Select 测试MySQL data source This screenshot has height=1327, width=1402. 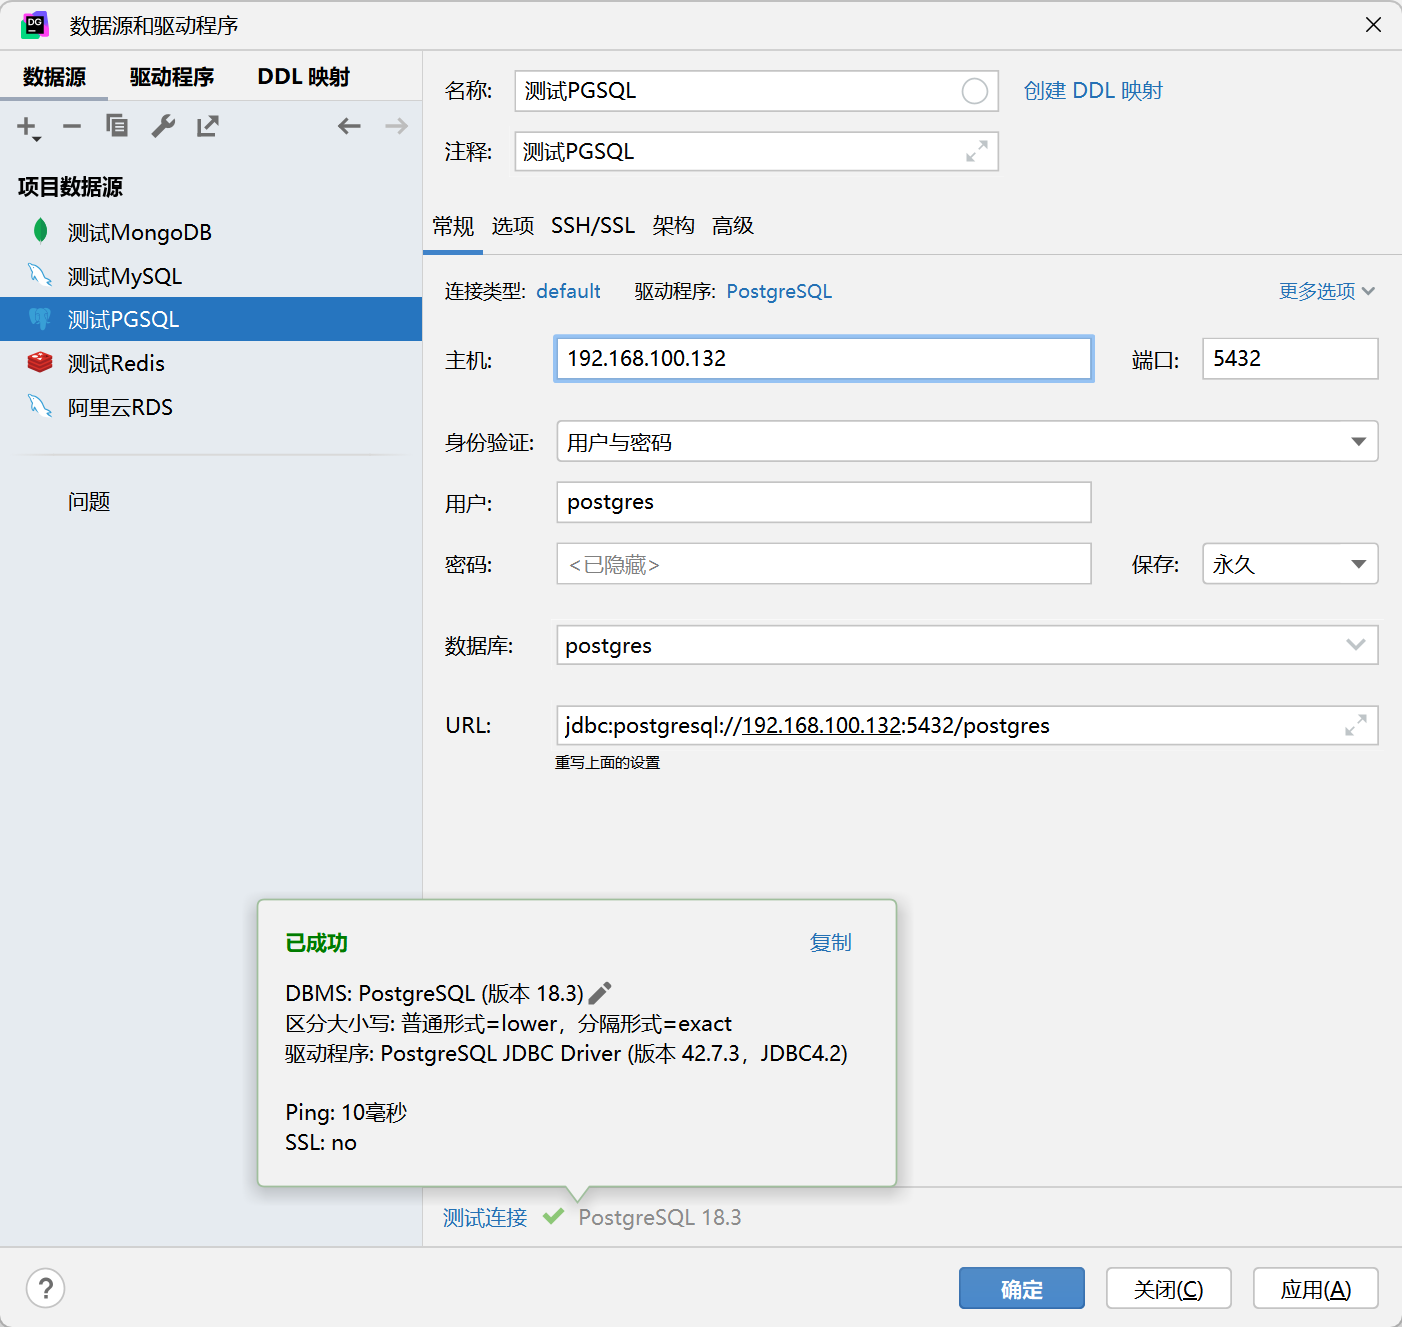pos(211,276)
